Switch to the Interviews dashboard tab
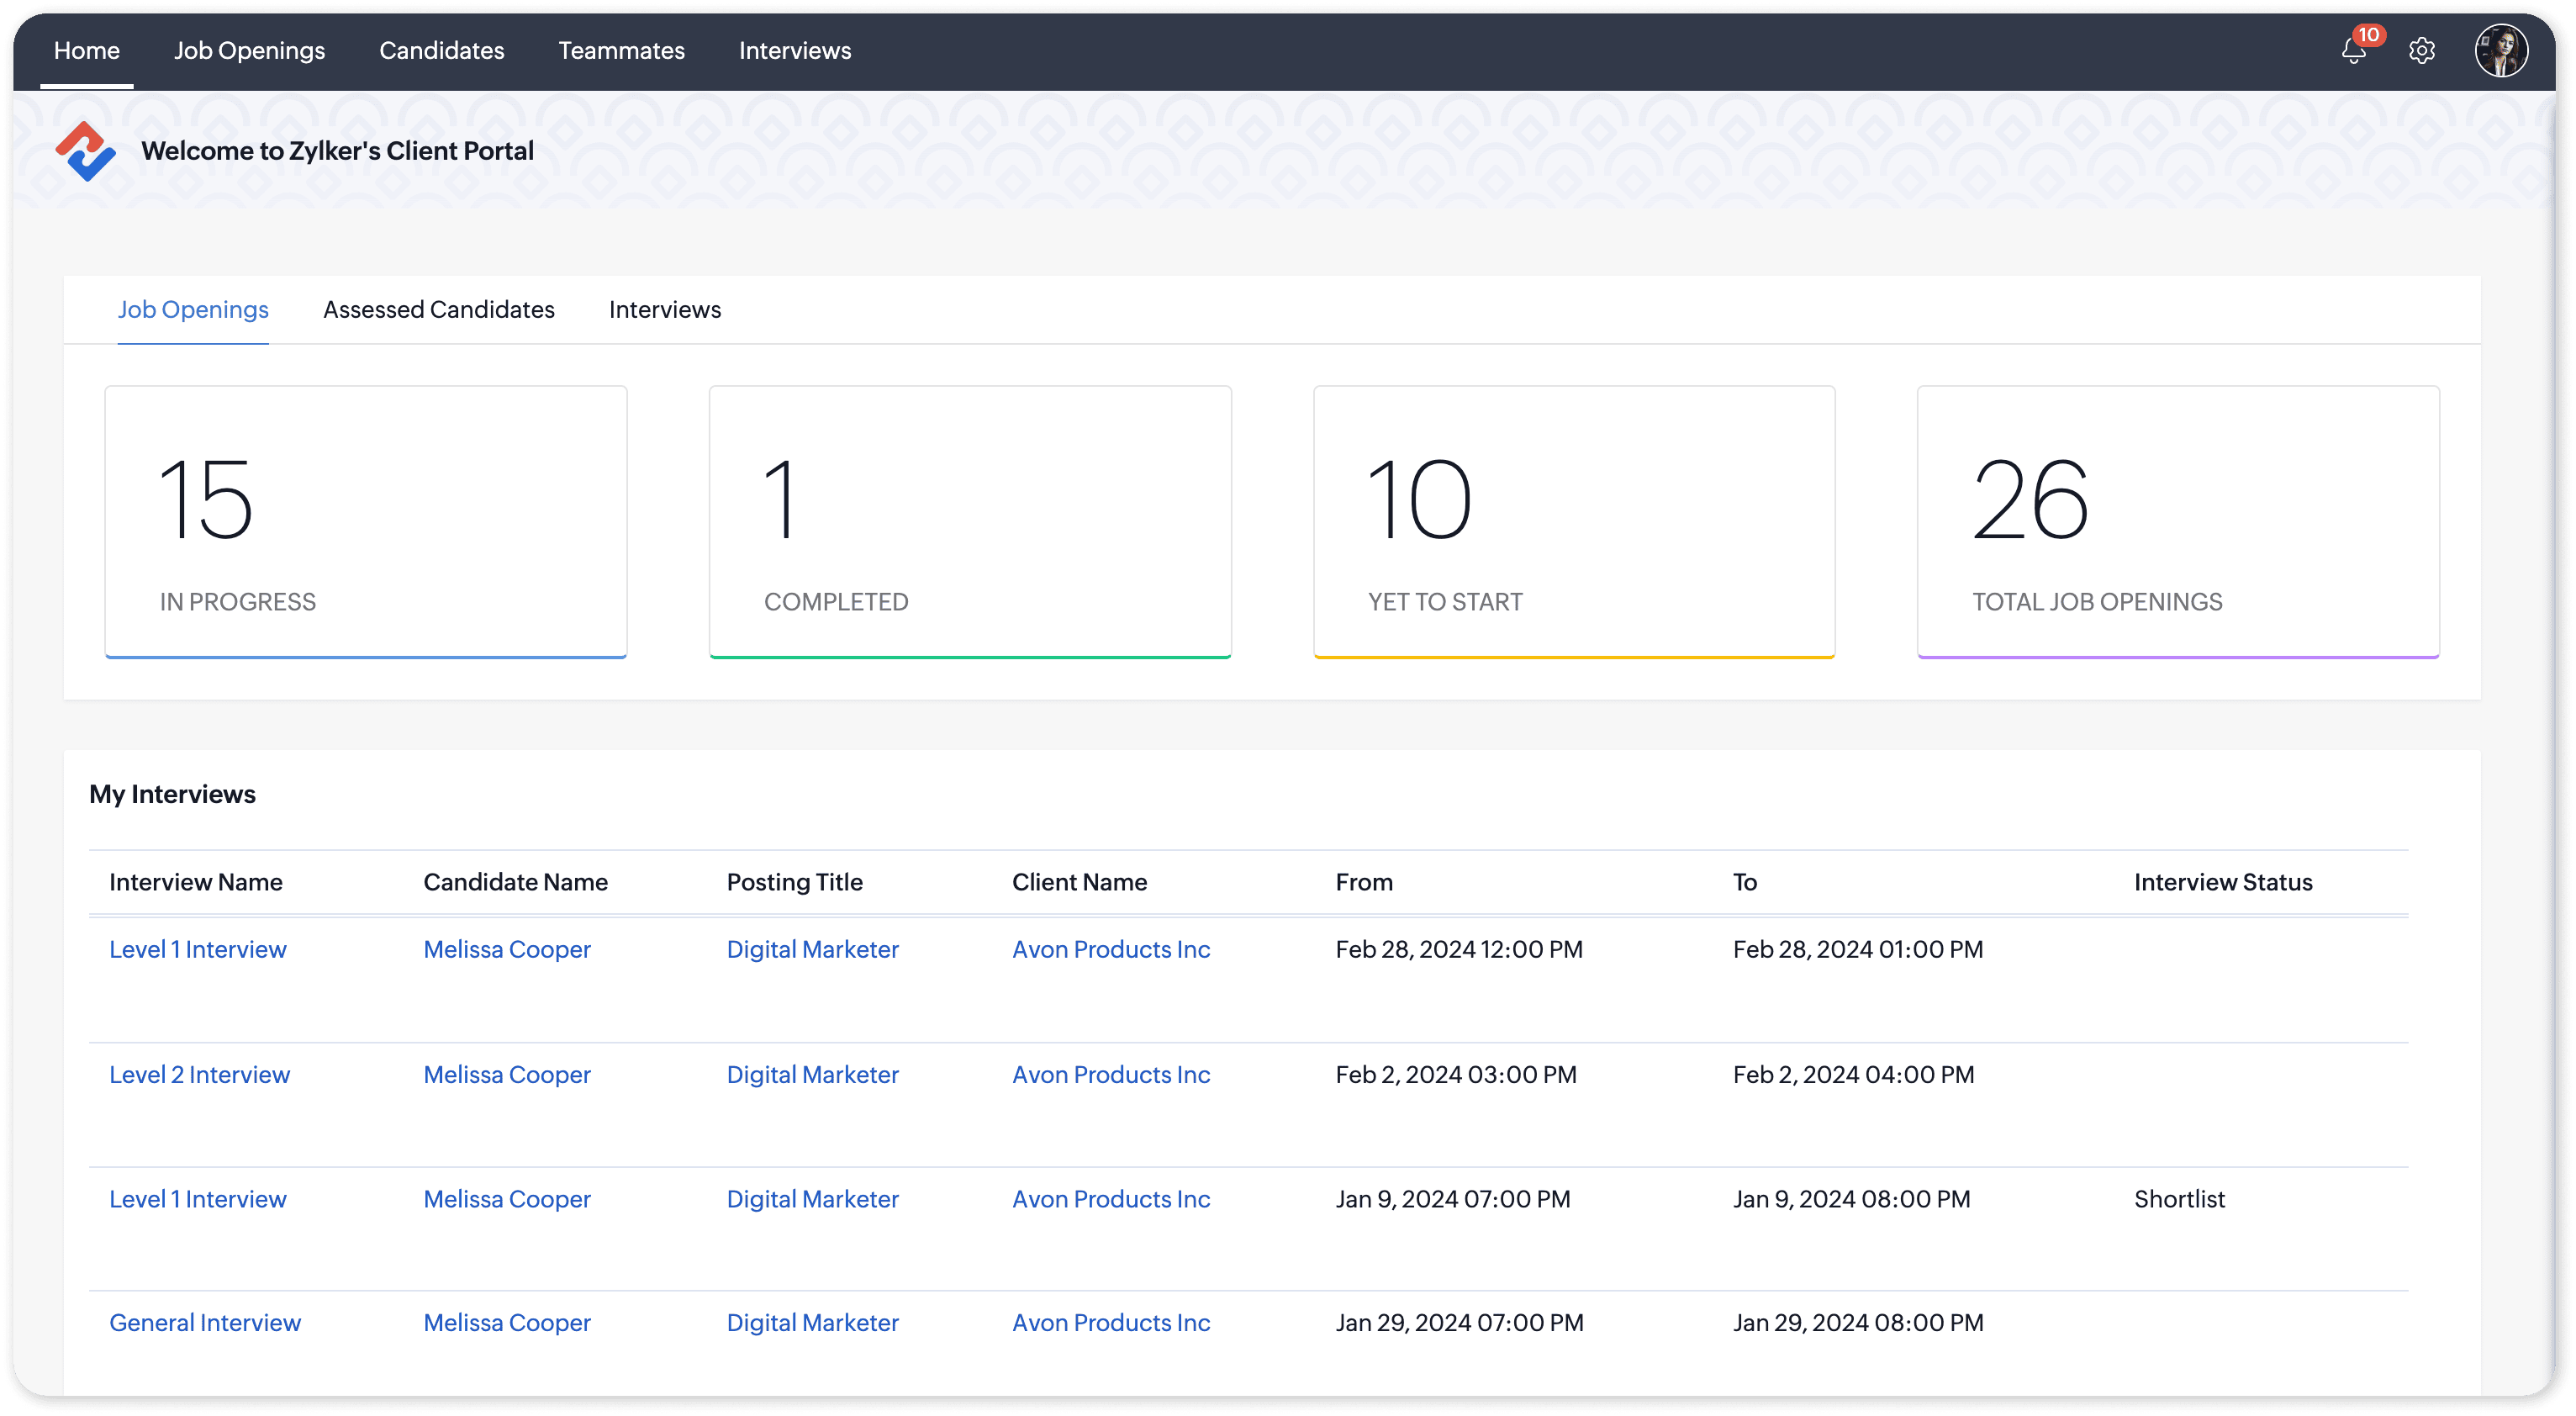Viewport: 2576px width, 1416px height. coord(664,310)
